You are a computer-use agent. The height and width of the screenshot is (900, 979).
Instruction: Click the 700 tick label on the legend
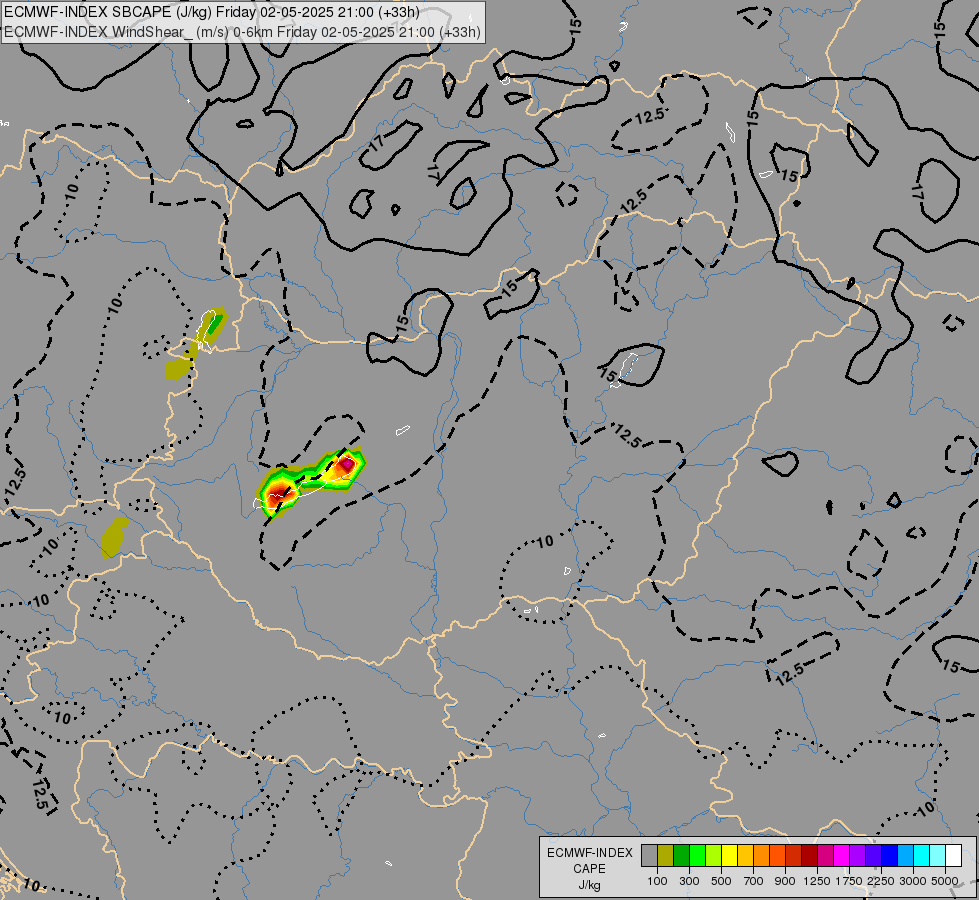coord(754,881)
